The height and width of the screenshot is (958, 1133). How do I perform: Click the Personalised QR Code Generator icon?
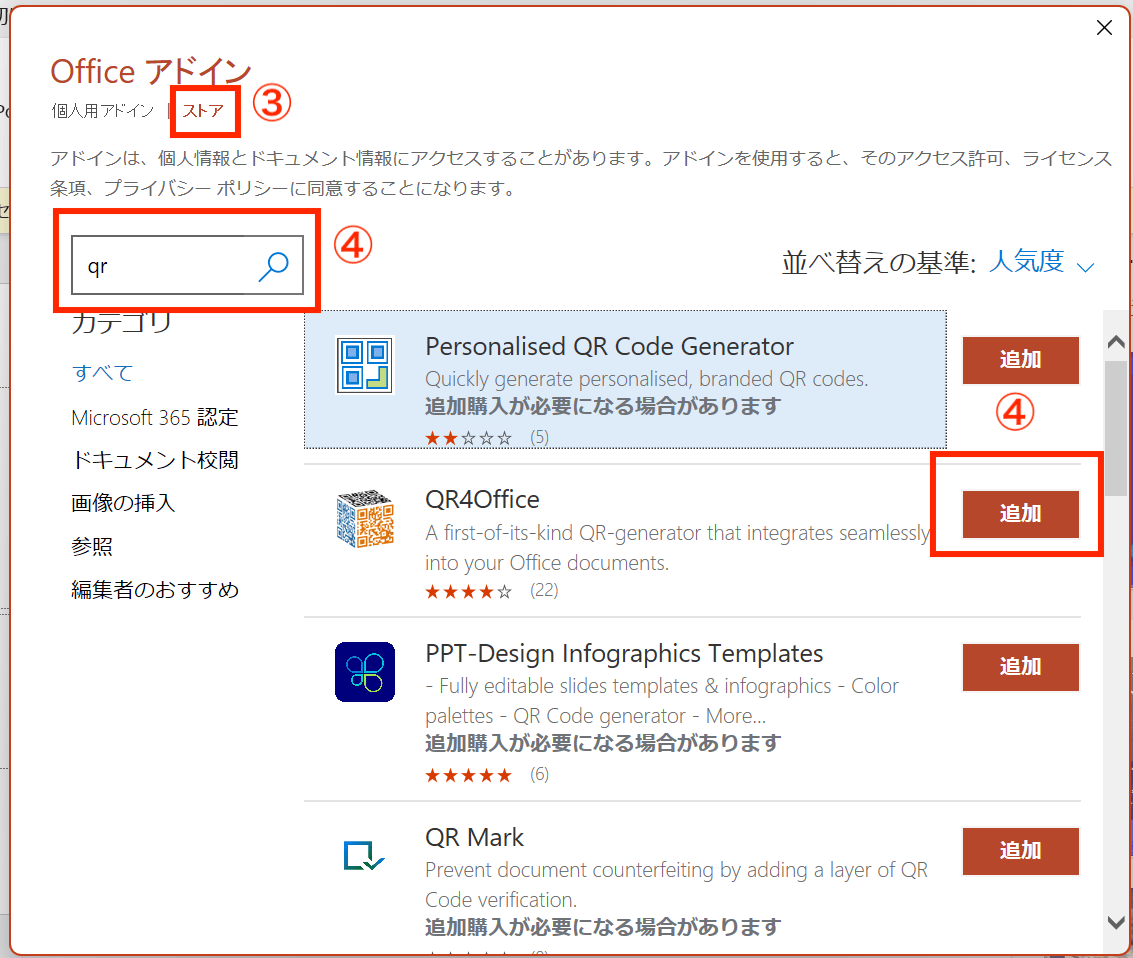[364, 365]
